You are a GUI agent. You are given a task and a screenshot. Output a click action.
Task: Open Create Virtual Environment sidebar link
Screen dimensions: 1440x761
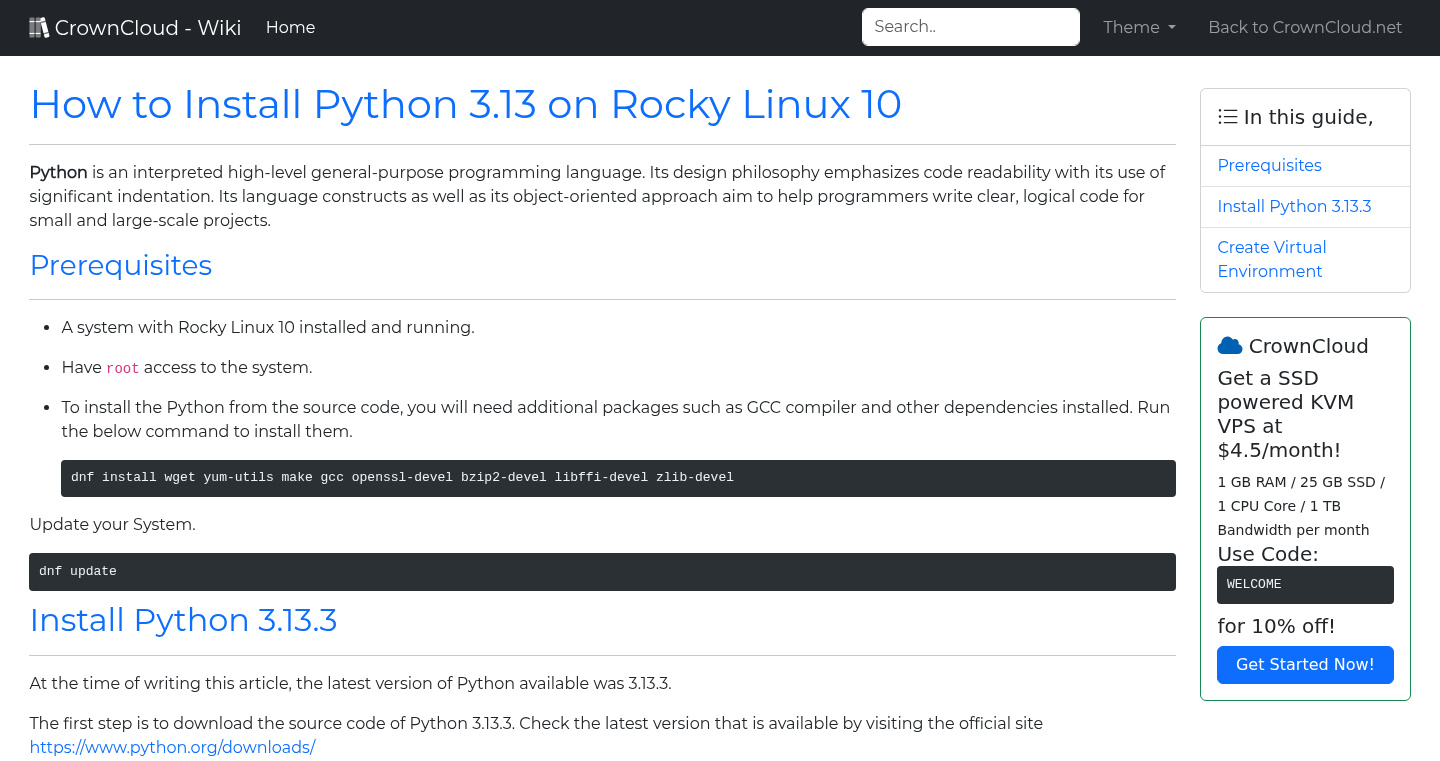pyautogui.click(x=1271, y=259)
